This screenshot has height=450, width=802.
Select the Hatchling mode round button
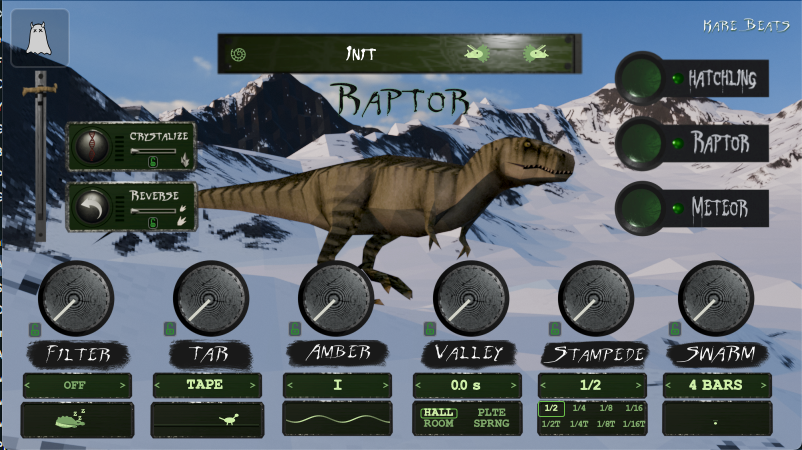pyautogui.click(x=641, y=78)
